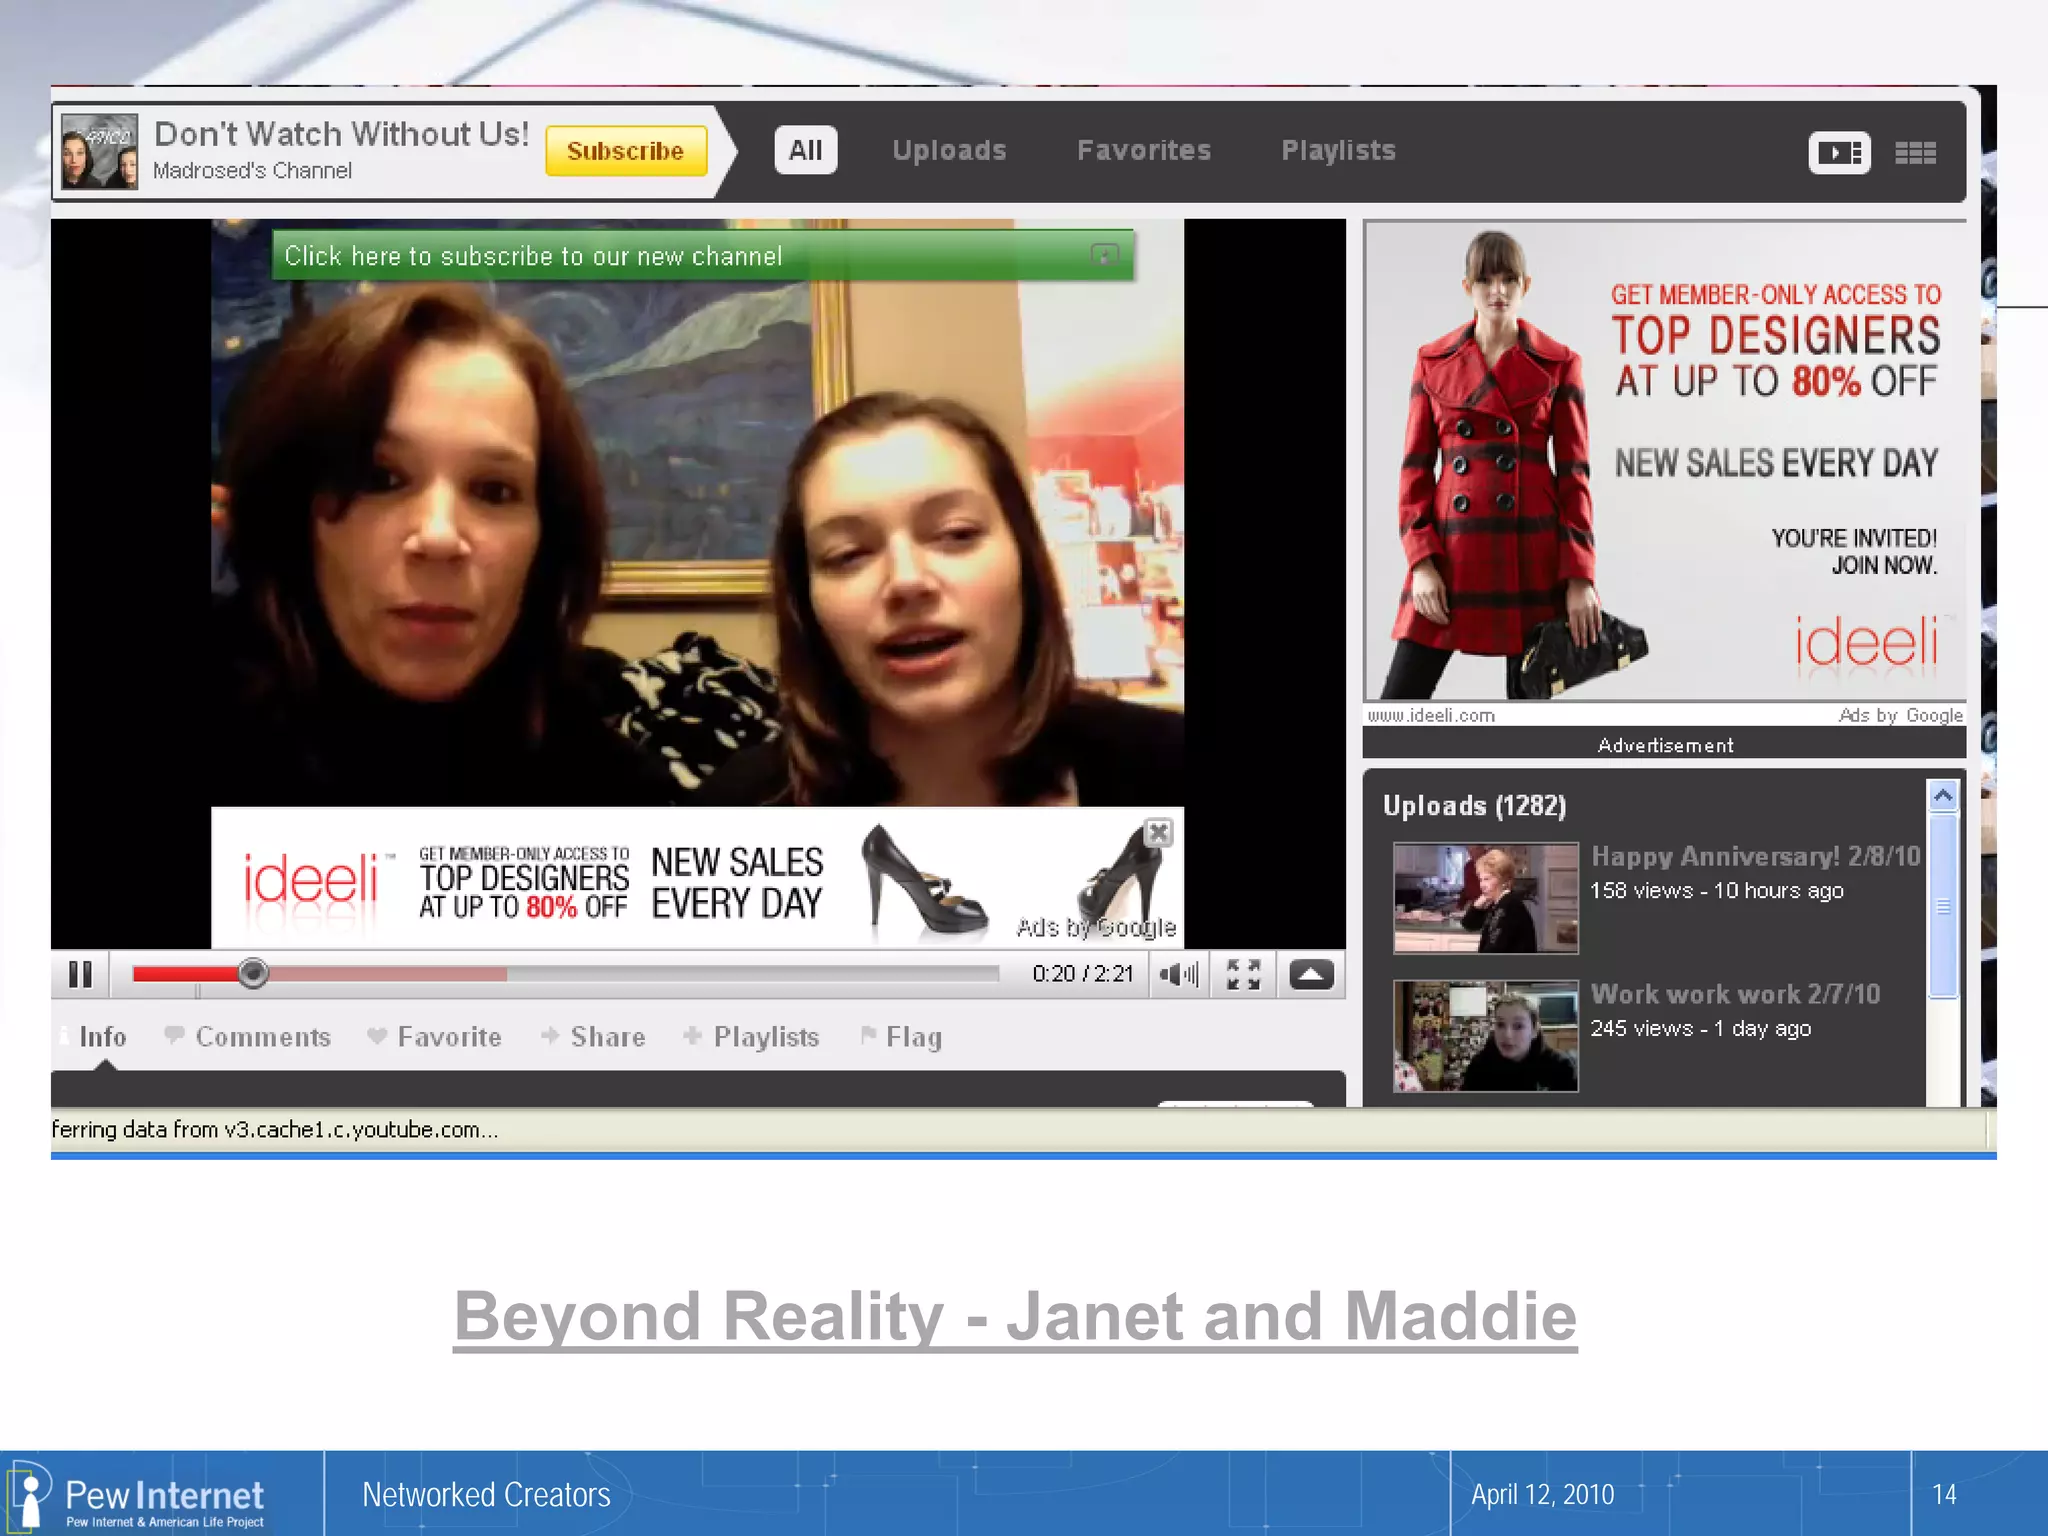The height and width of the screenshot is (1536, 2048).
Task: Open the Uploads tab
Action: pyautogui.click(x=949, y=151)
